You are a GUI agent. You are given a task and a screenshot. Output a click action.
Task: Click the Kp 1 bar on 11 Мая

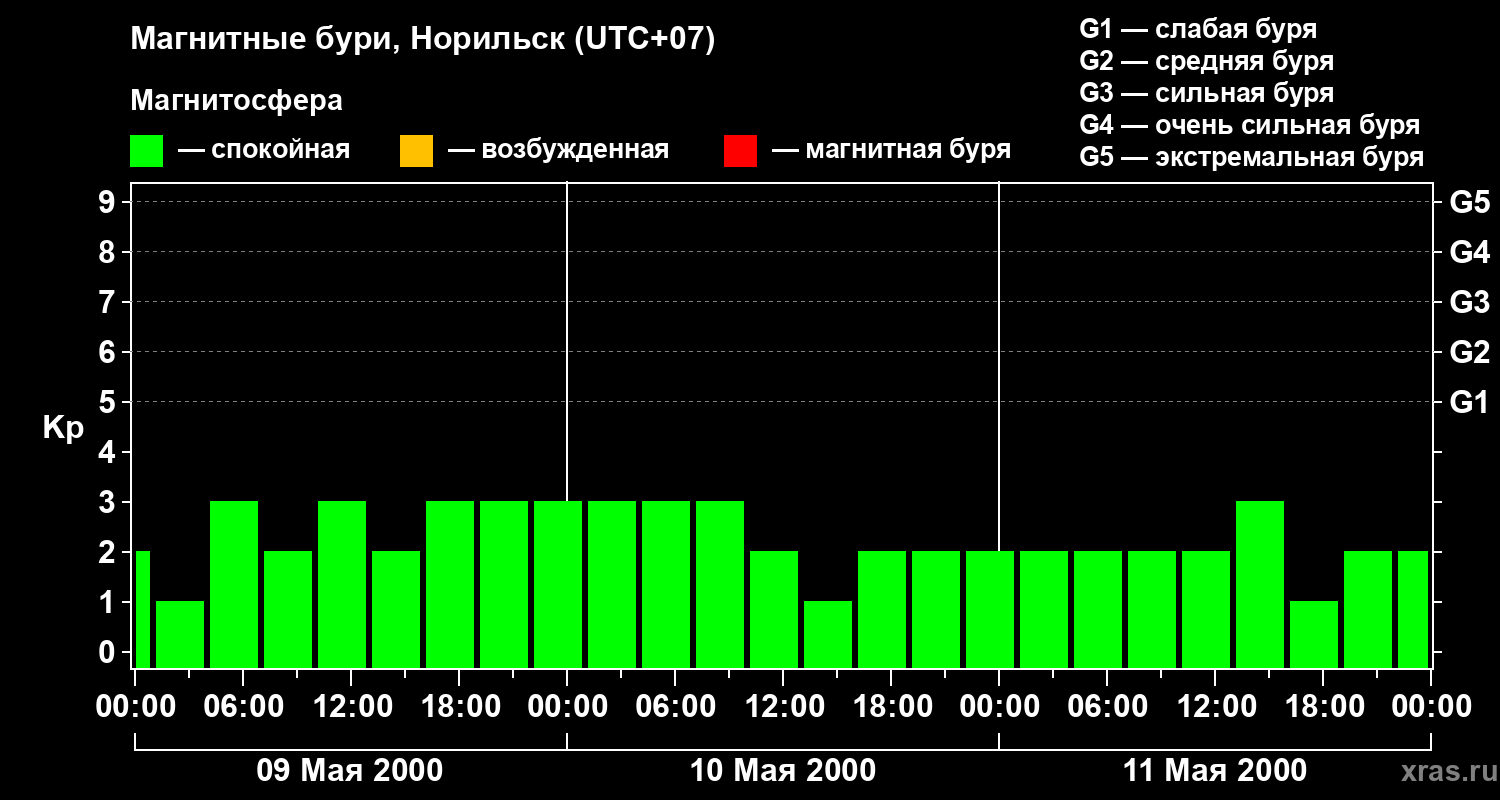1314,634
